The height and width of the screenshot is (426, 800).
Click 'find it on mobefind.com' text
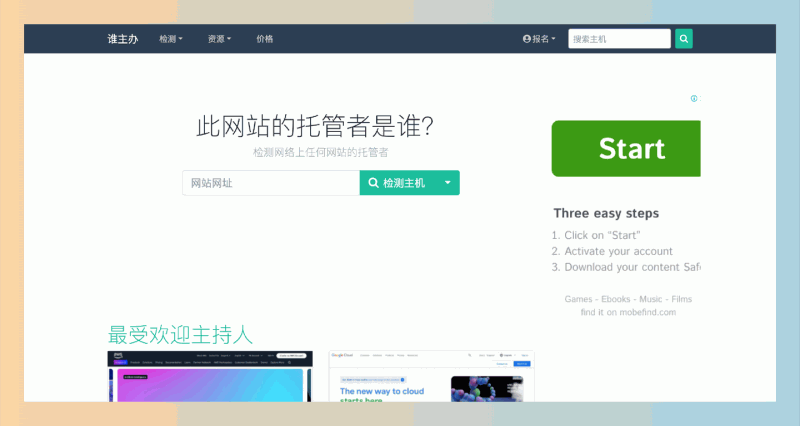pyautogui.click(x=628, y=312)
